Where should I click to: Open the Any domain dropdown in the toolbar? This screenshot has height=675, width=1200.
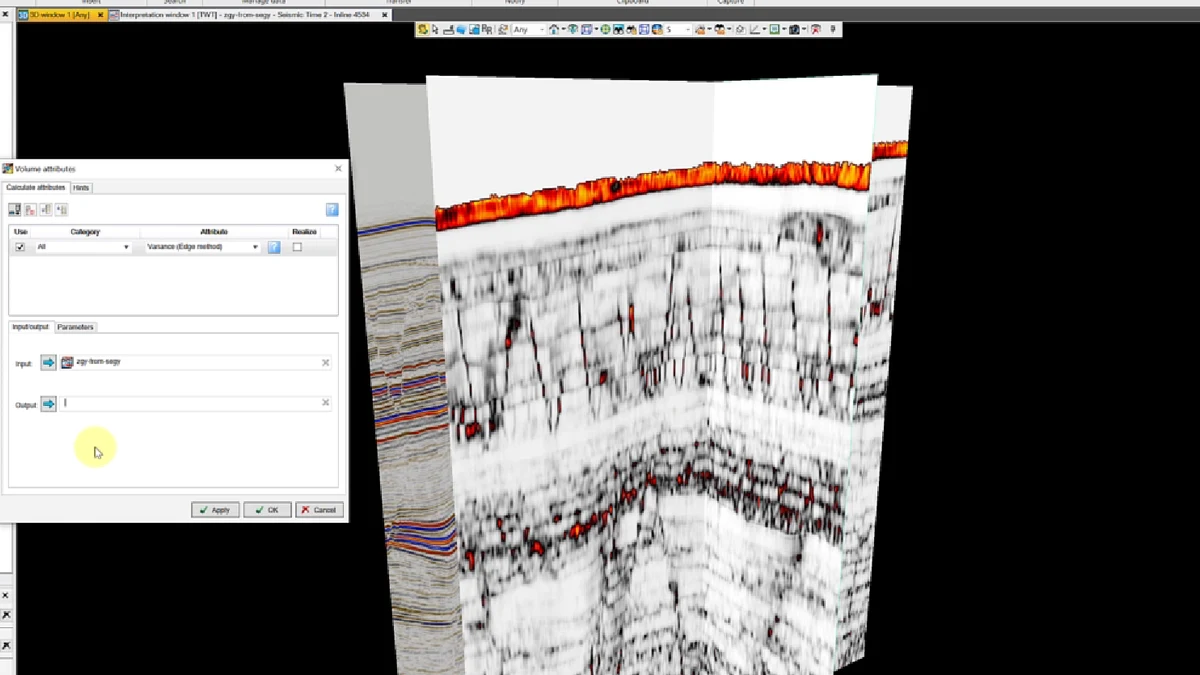click(529, 30)
